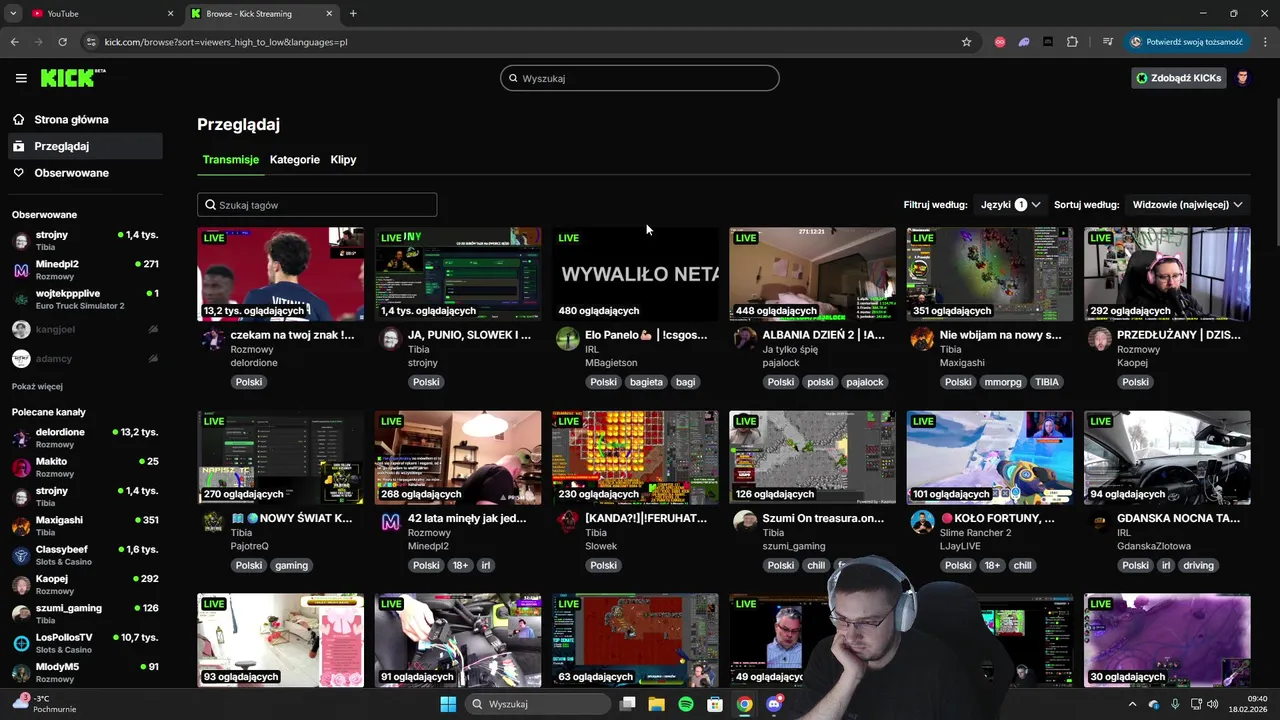Reload the page in Chrome
The width and height of the screenshot is (1280, 720).
62,42
